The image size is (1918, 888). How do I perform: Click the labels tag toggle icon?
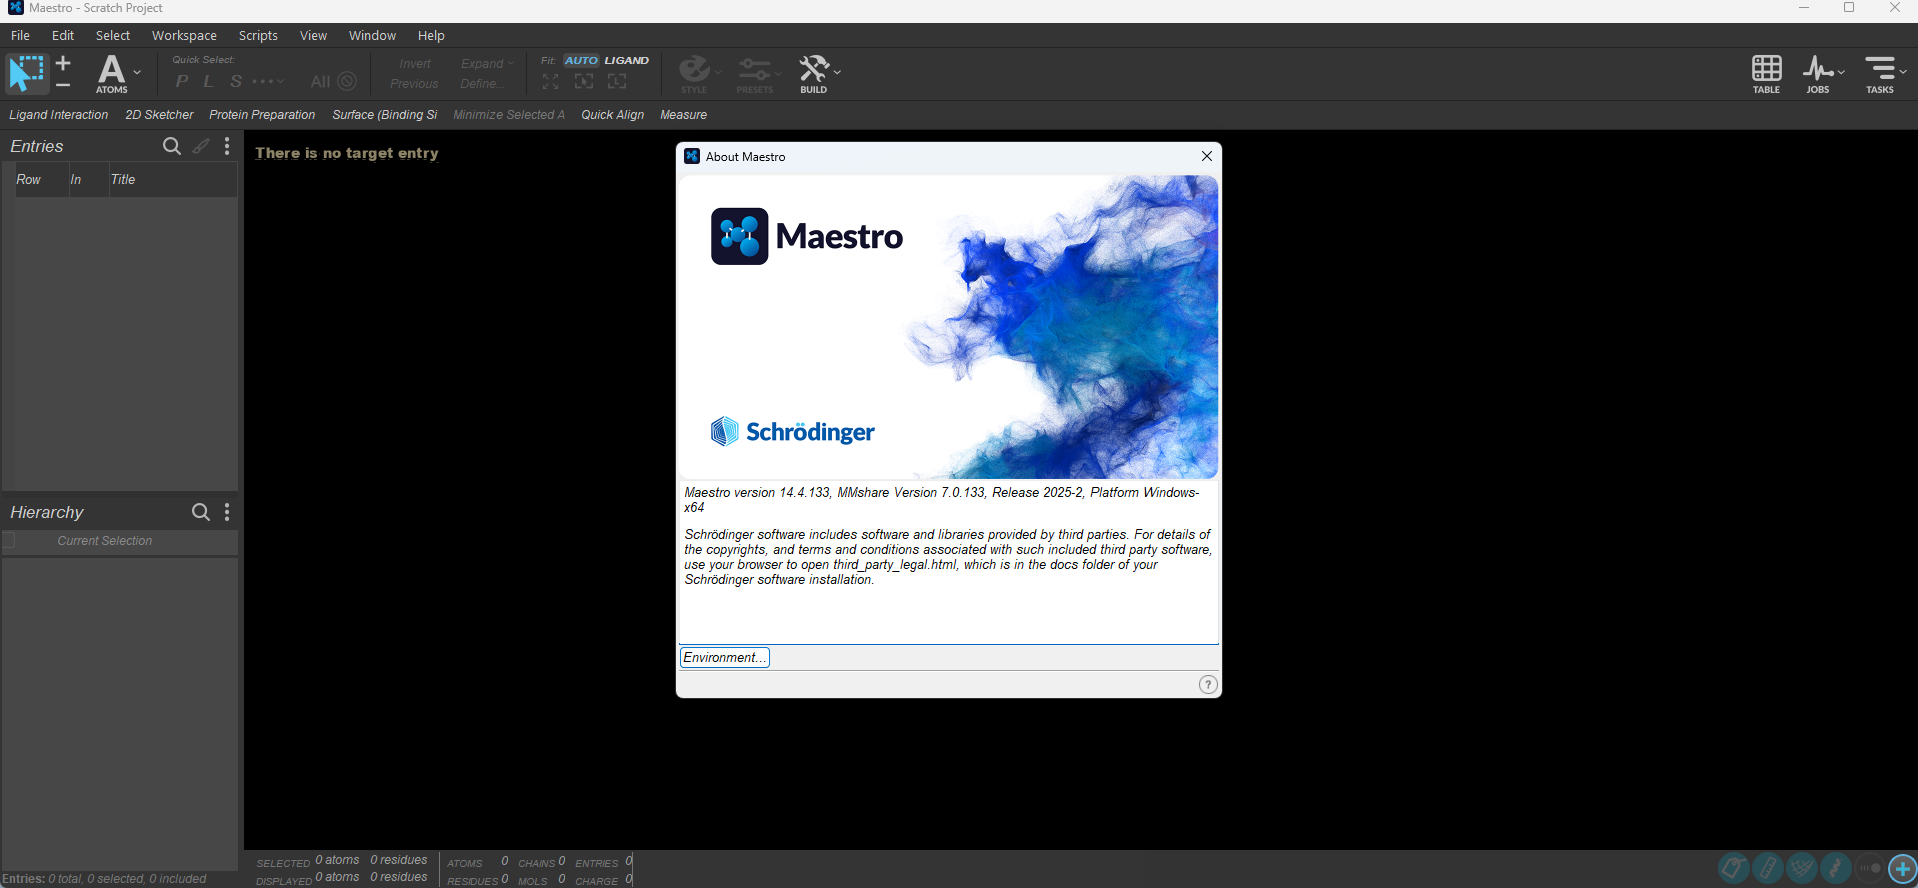[x=1734, y=868]
